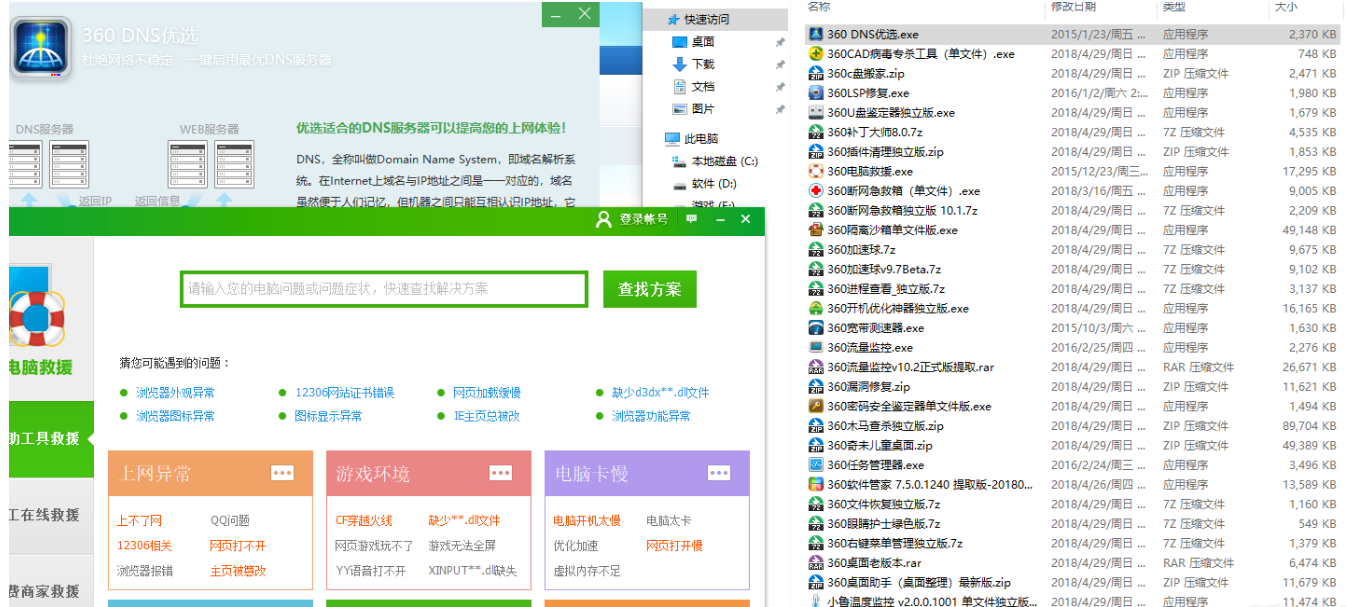Viewport: 1346px width, 607px height.
Task: Select the 360宽带测速器.exe icon
Action: [x=816, y=328]
